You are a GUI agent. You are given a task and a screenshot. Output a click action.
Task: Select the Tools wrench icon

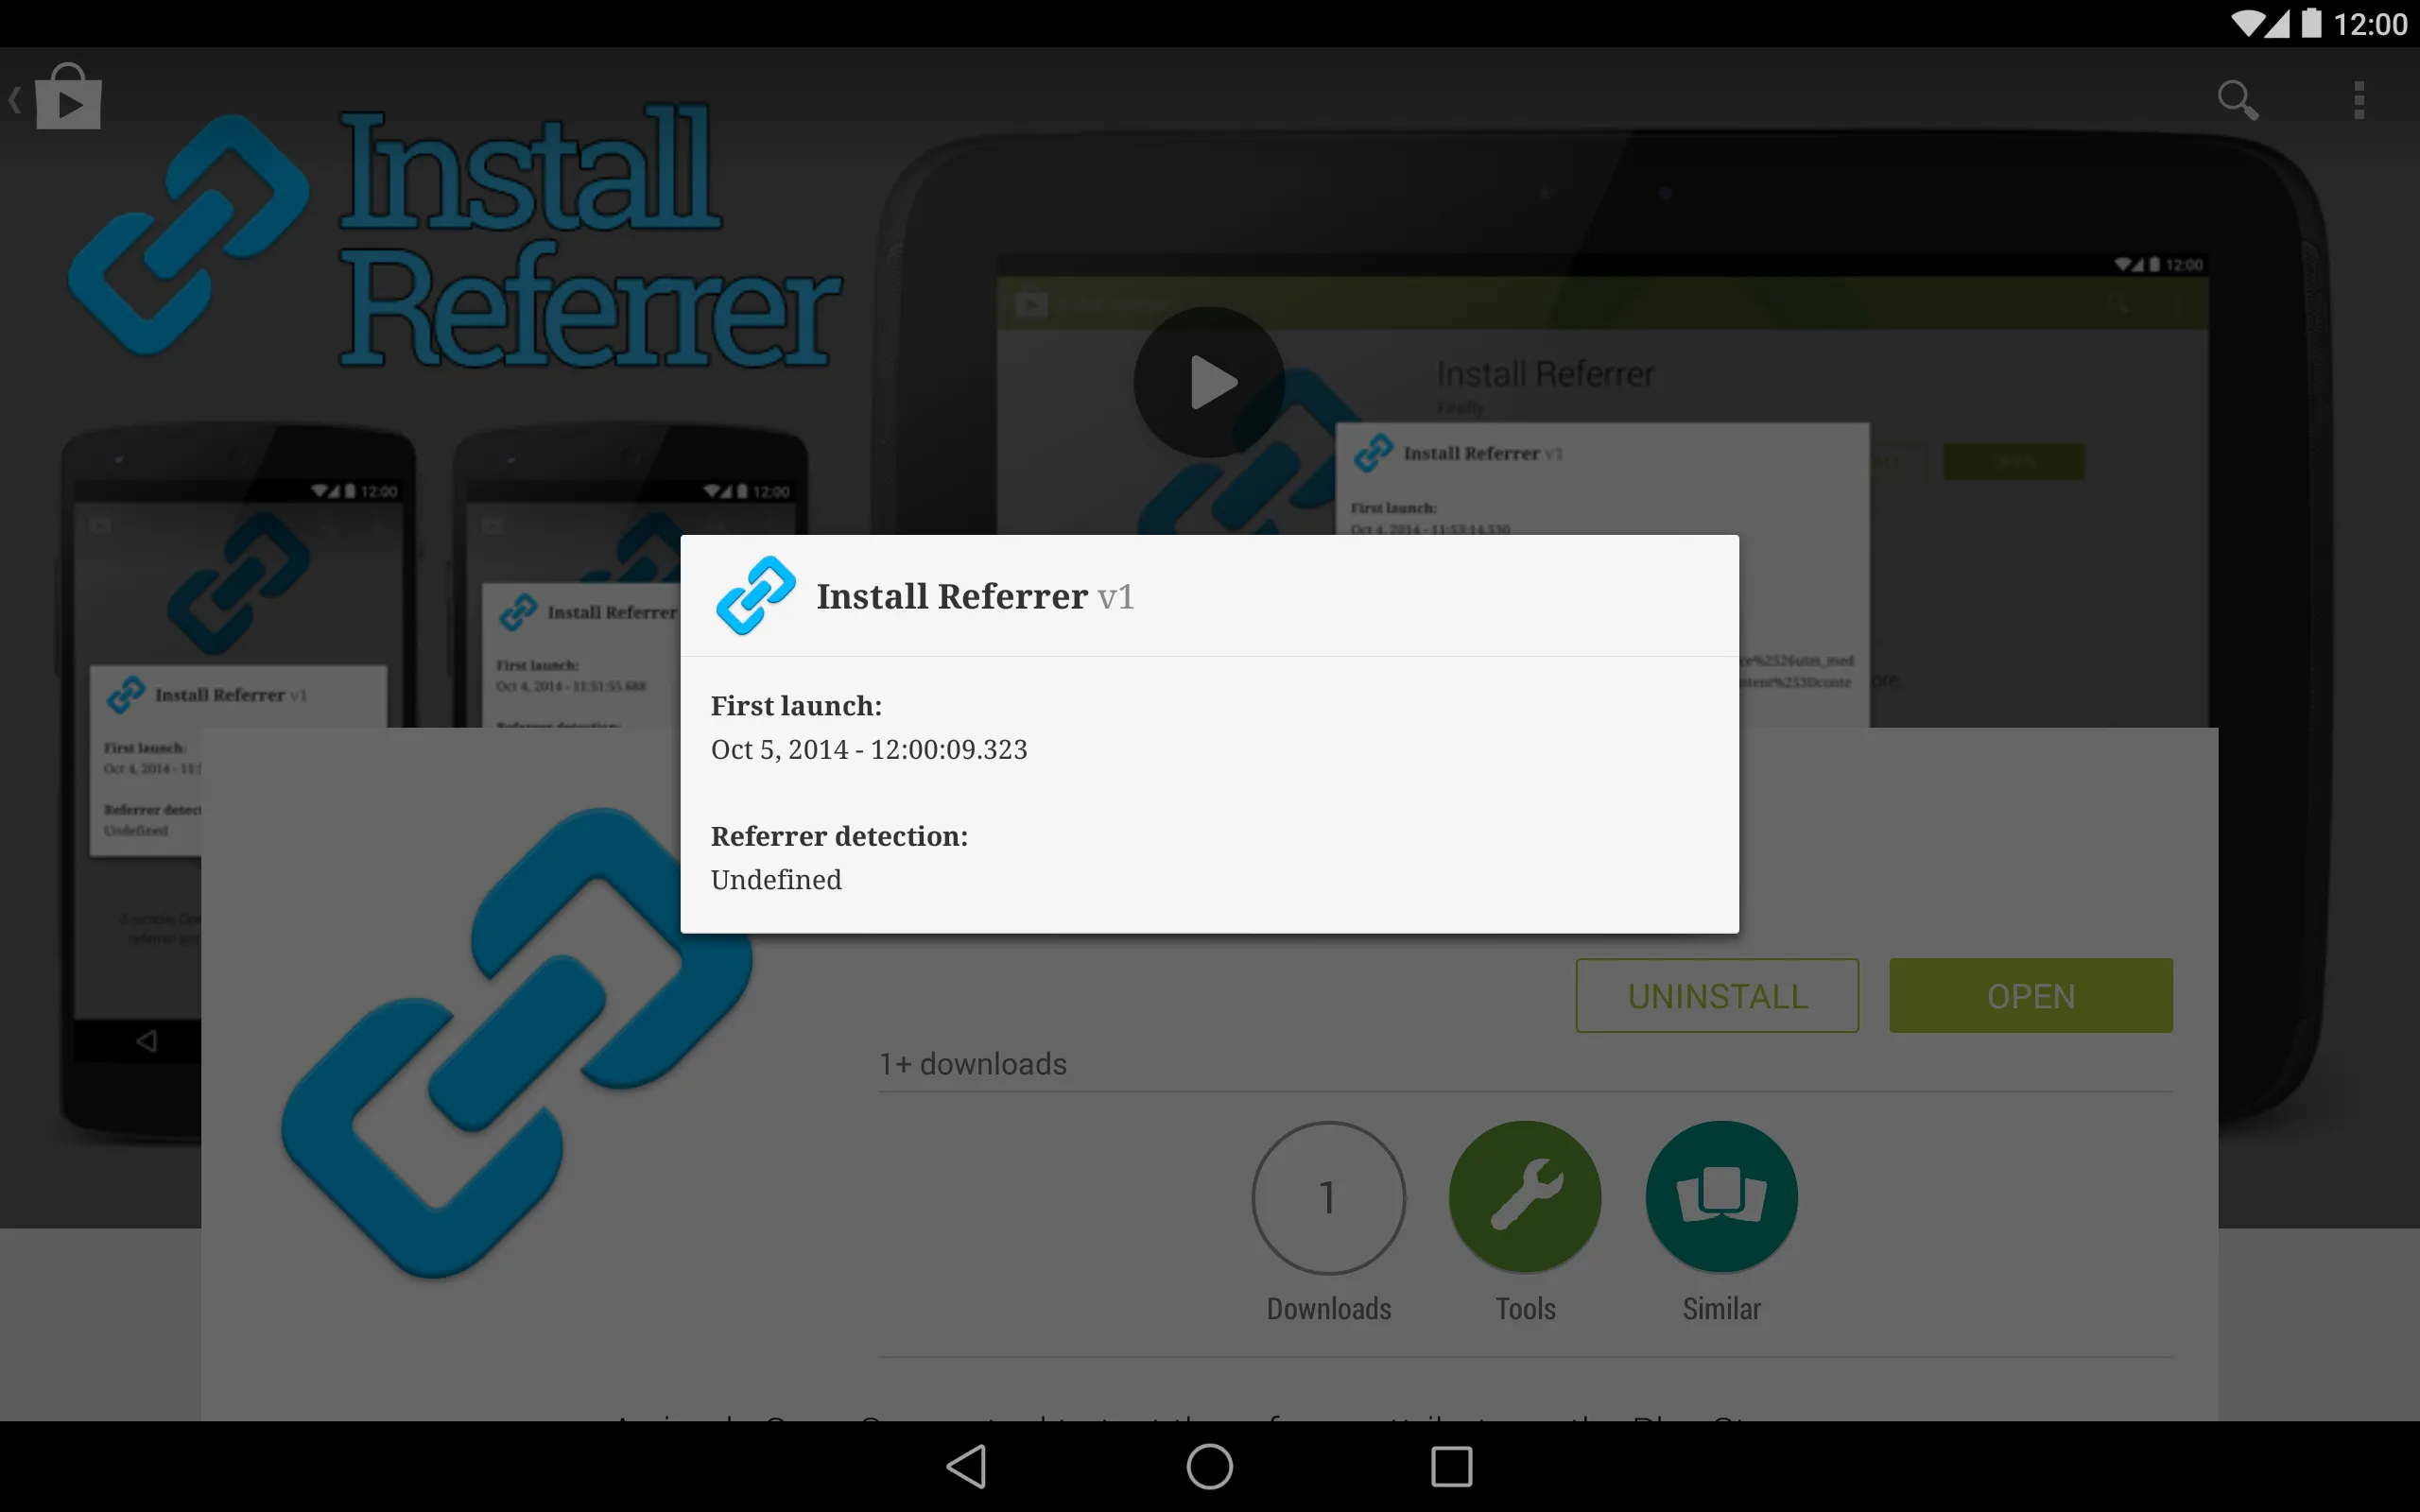coord(1525,1198)
